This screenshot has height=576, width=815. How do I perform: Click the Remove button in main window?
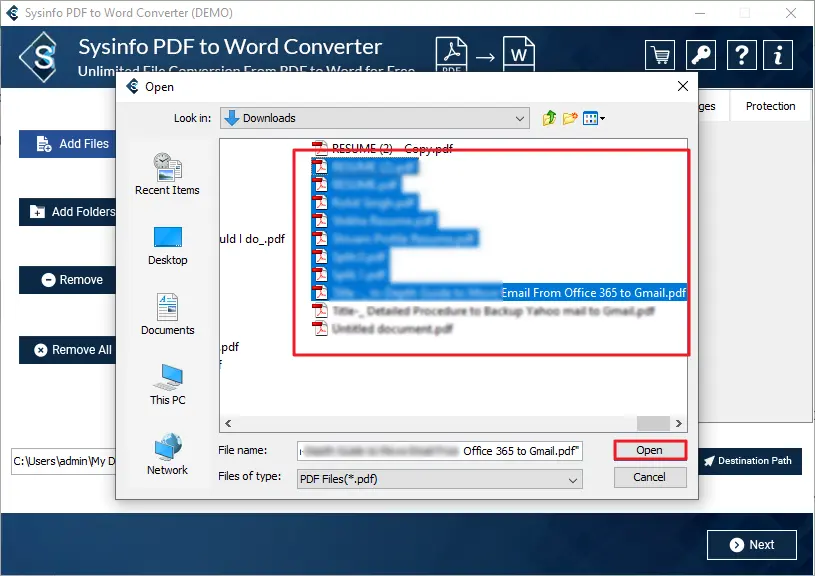68,280
